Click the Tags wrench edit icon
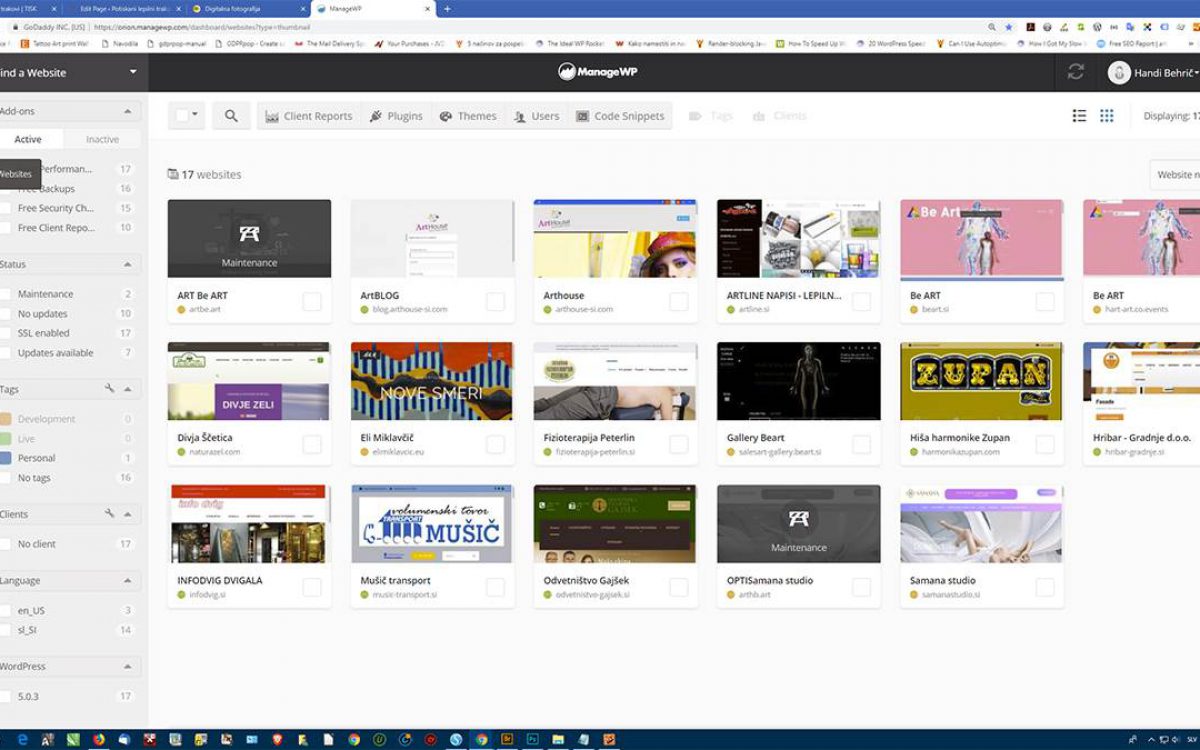Viewport: 1200px width, 750px height. coord(110,389)
